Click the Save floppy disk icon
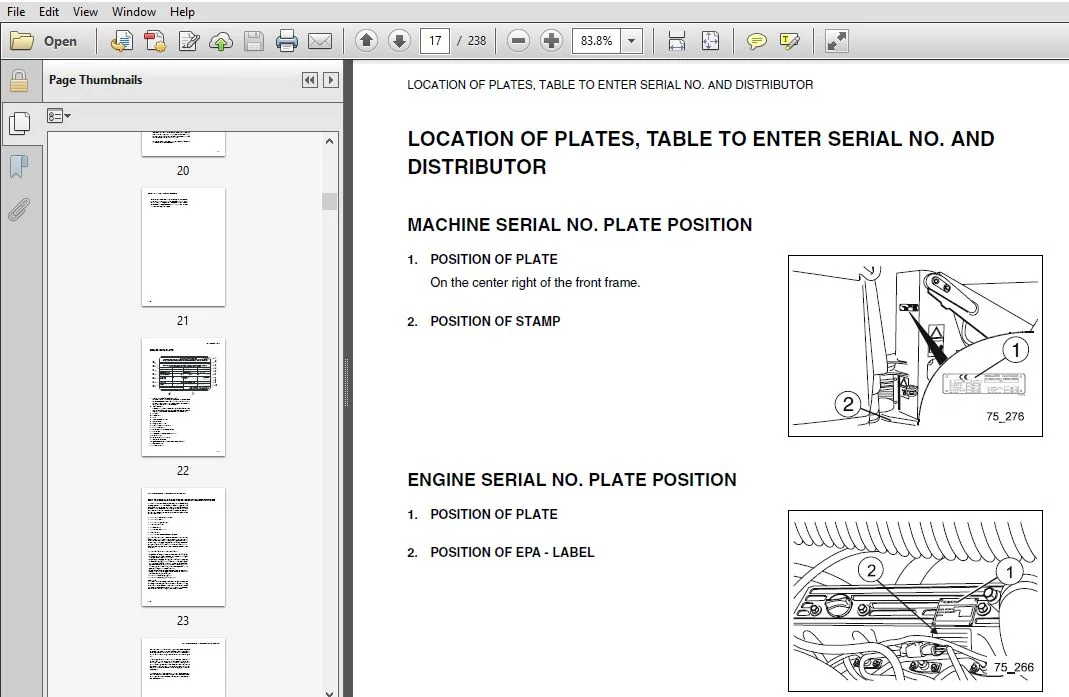 [254, 41]
